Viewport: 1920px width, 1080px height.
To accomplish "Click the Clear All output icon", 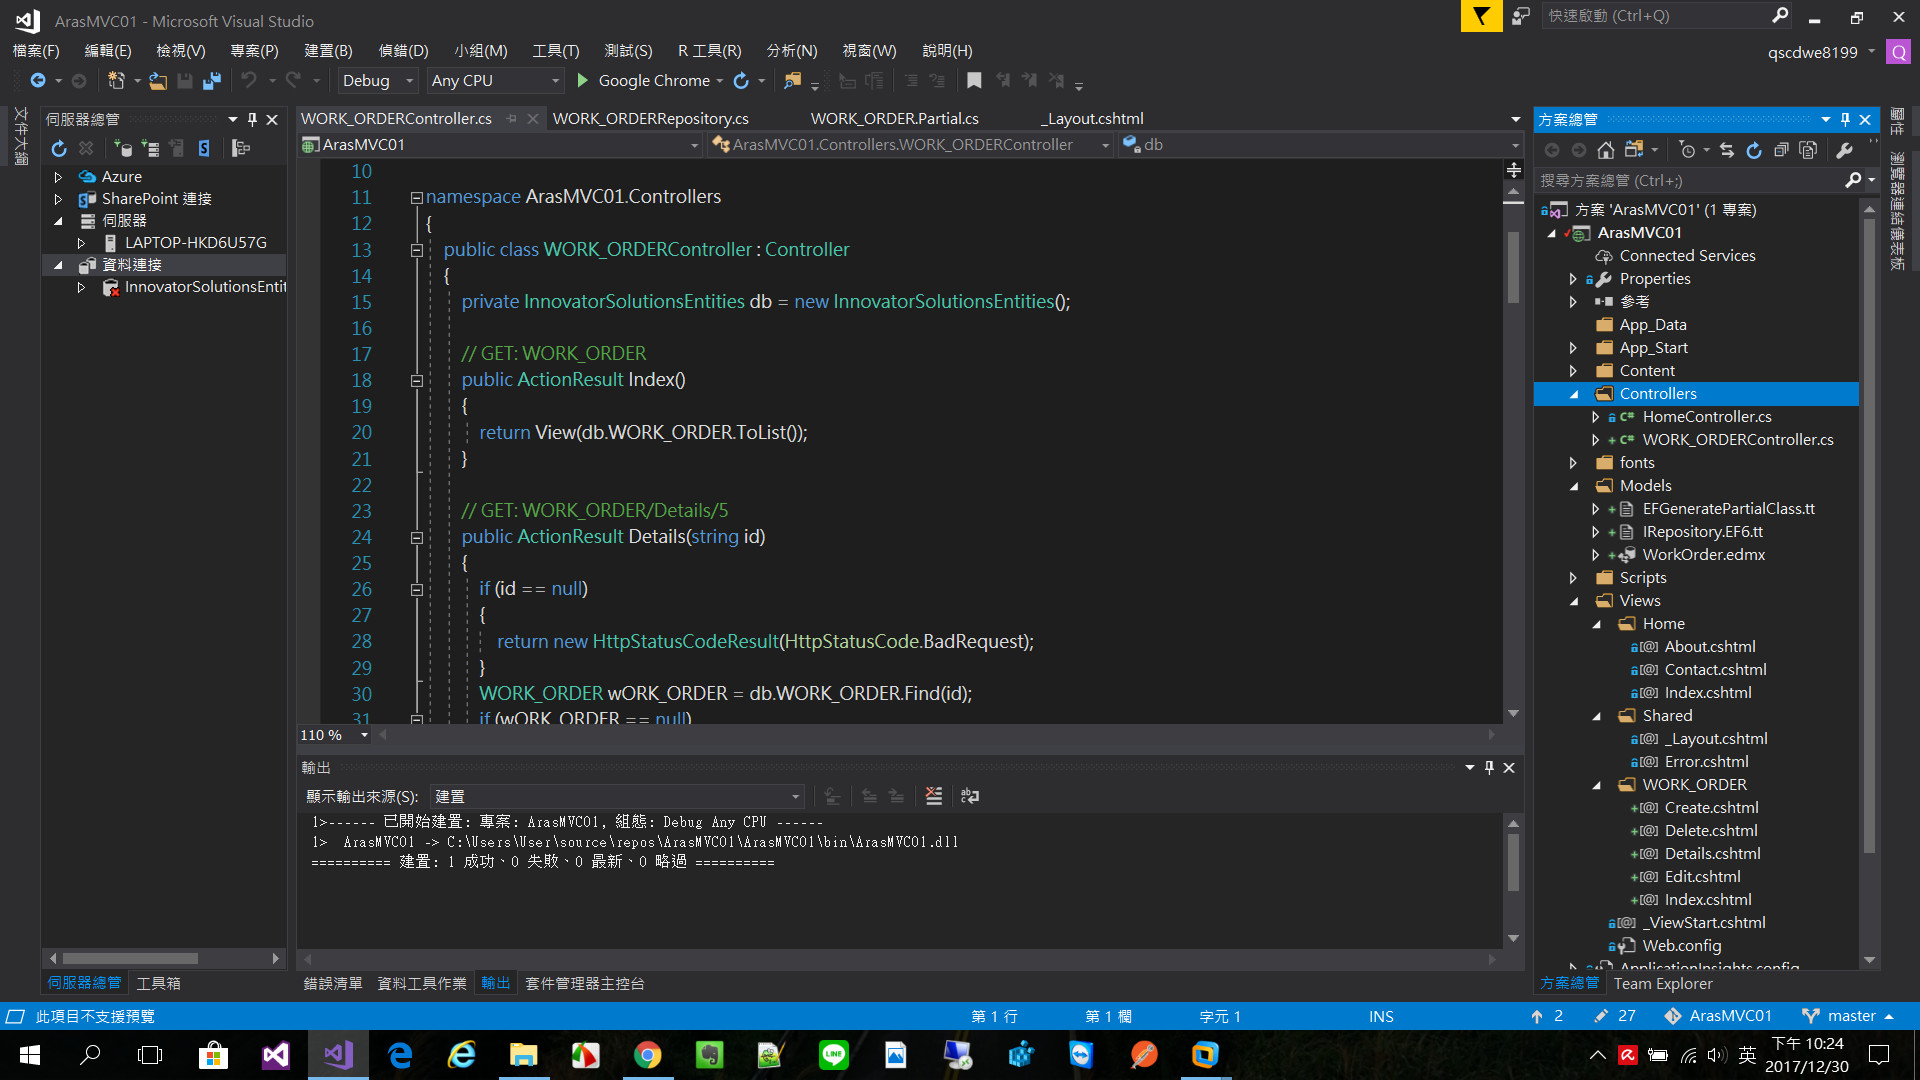I will (x=933, y=796).
